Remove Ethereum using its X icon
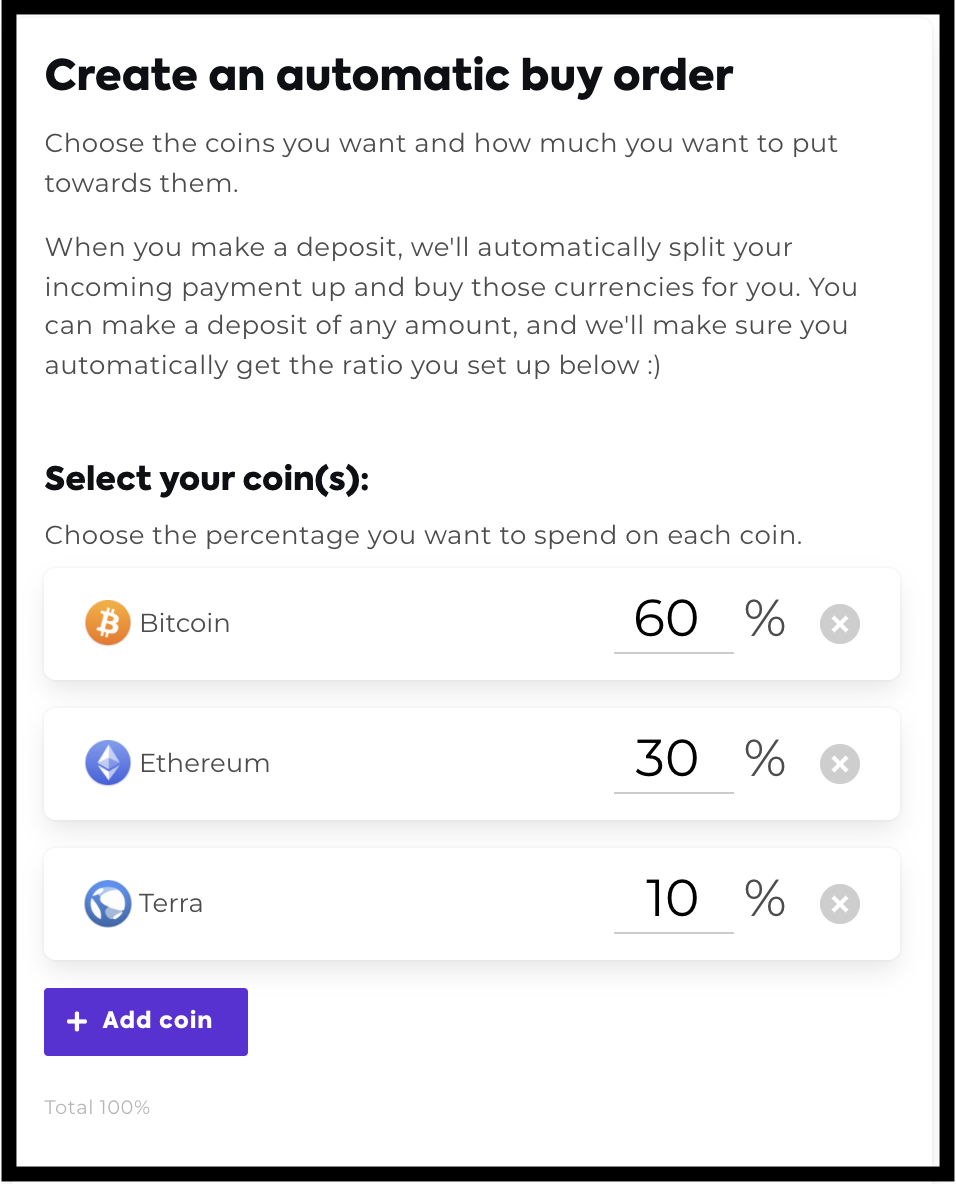This screenshot has height=1184, width=956. (x=840, y=763)
